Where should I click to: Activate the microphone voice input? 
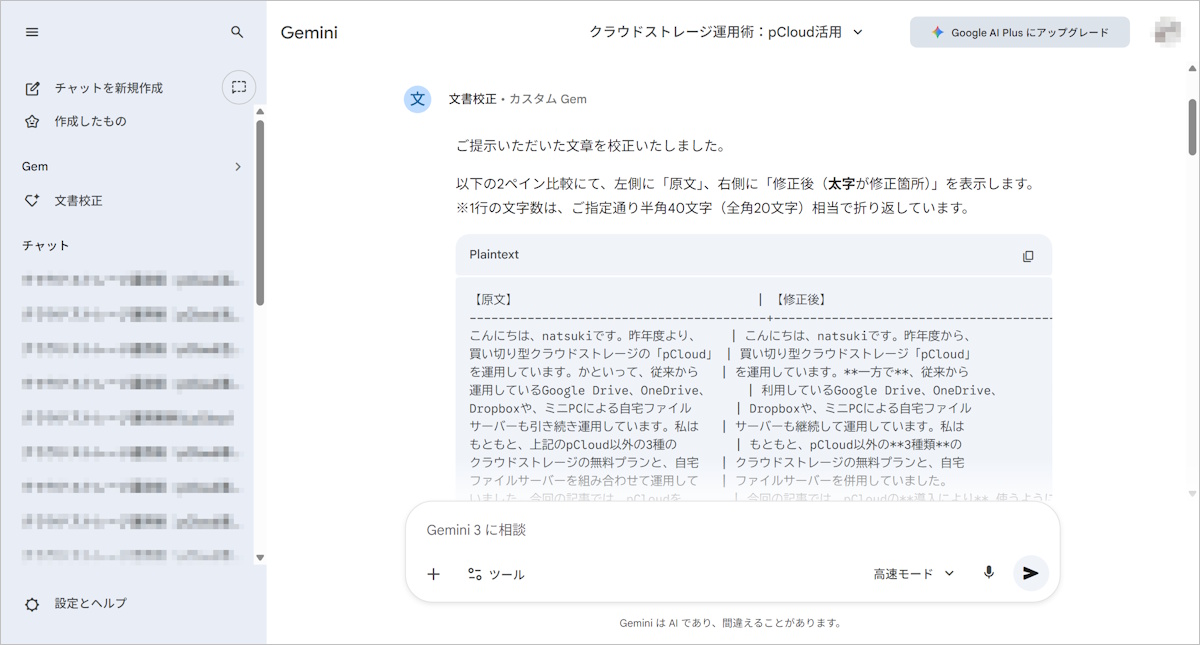point(988,573)
